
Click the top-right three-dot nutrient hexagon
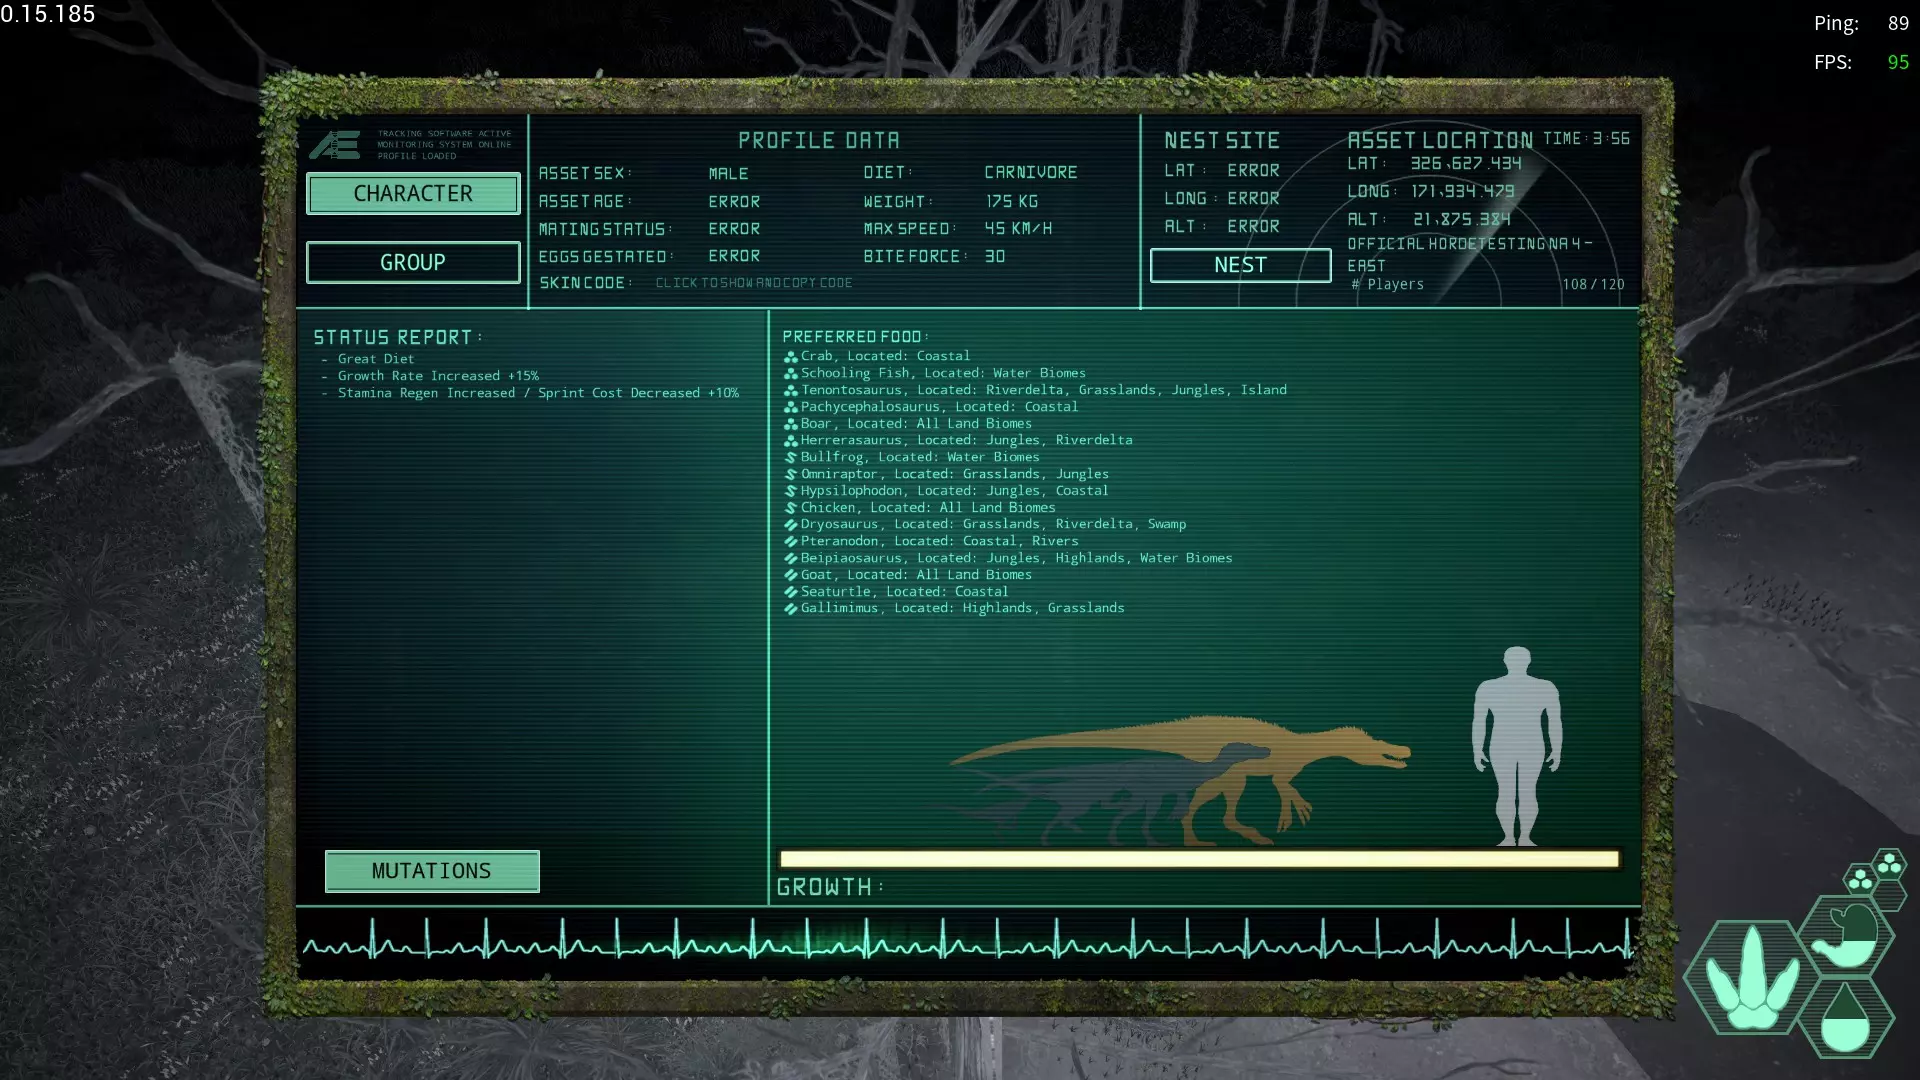tap(1889, 864)
